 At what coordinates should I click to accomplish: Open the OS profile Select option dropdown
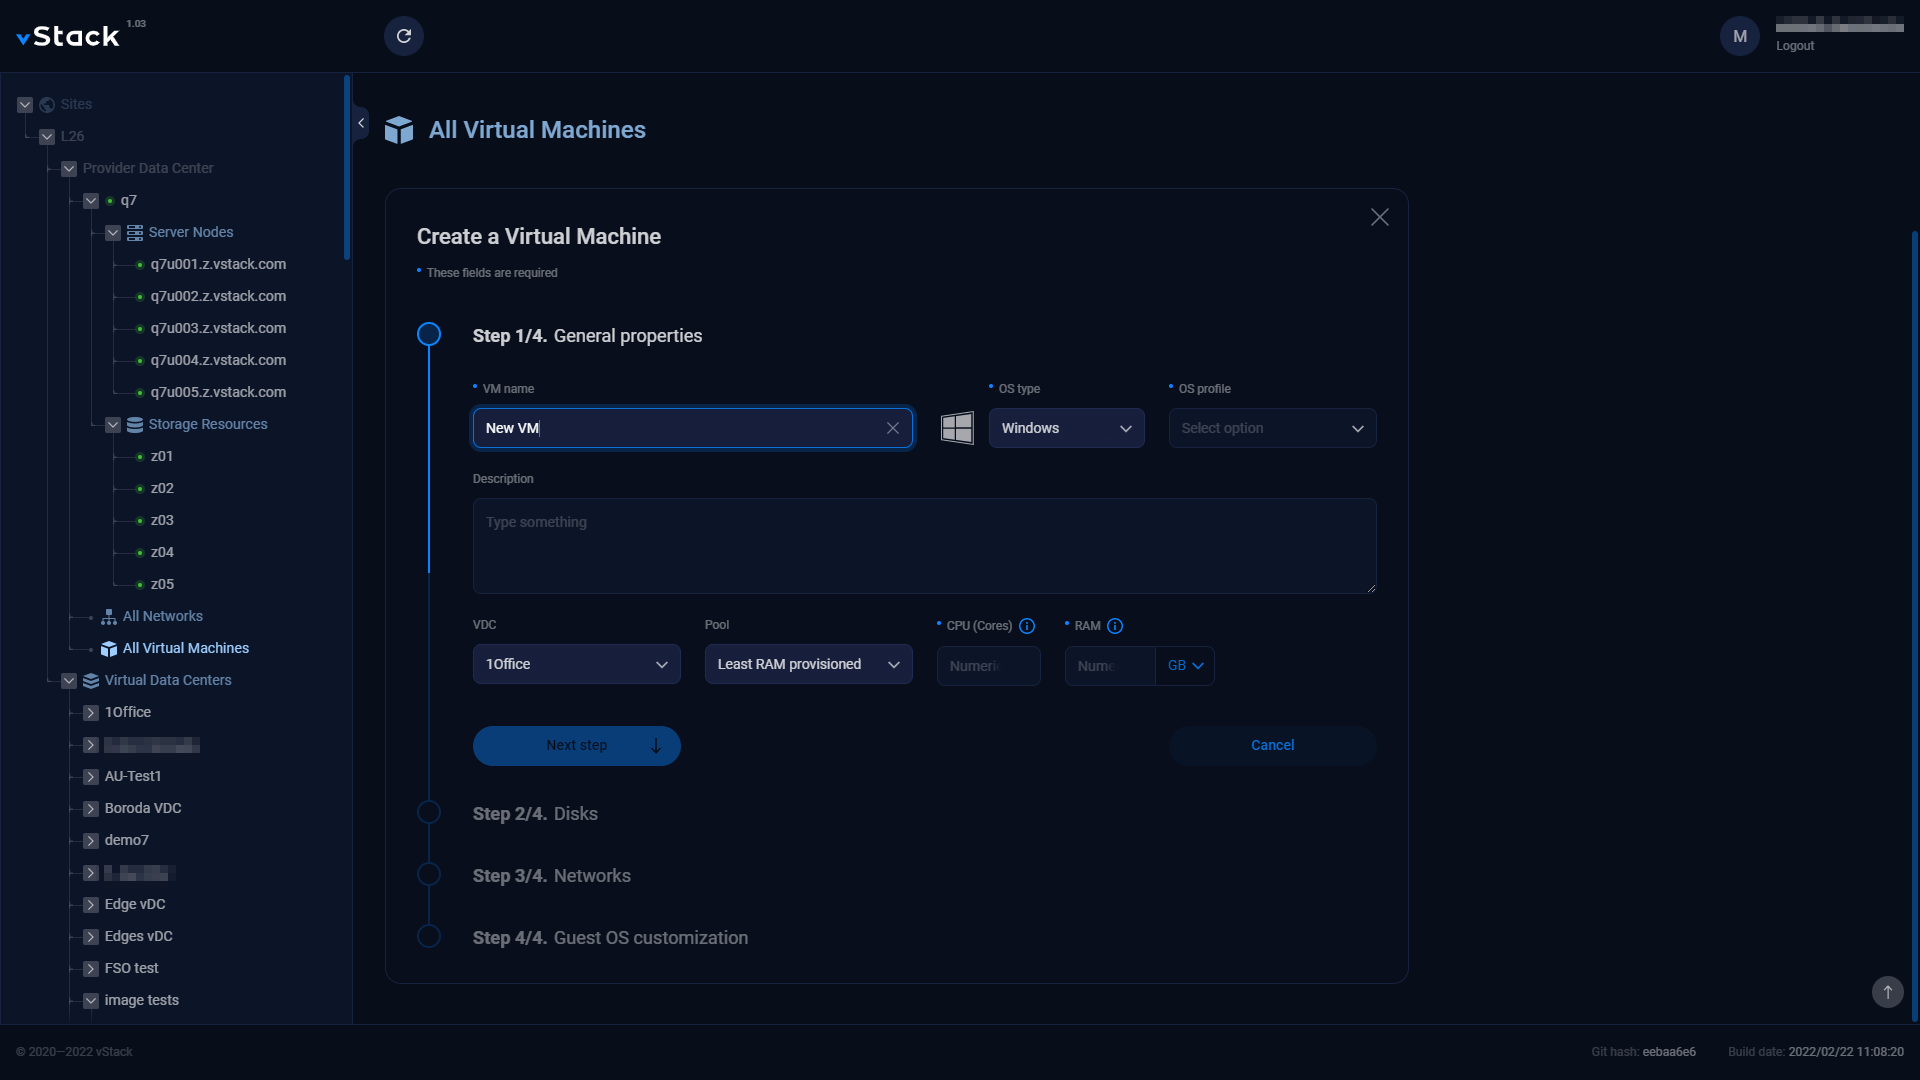(x=1272, y=428)
